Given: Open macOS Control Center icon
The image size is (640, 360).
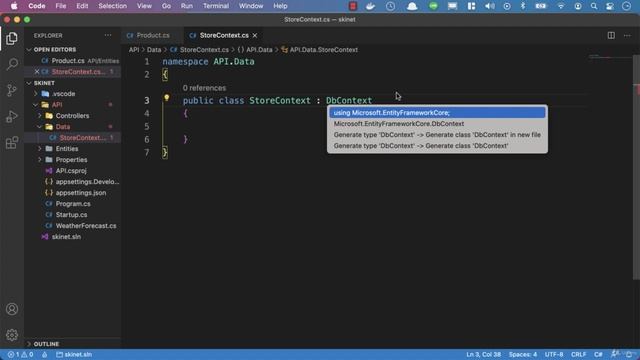Looking at the screenshot, I should [610, 6].
